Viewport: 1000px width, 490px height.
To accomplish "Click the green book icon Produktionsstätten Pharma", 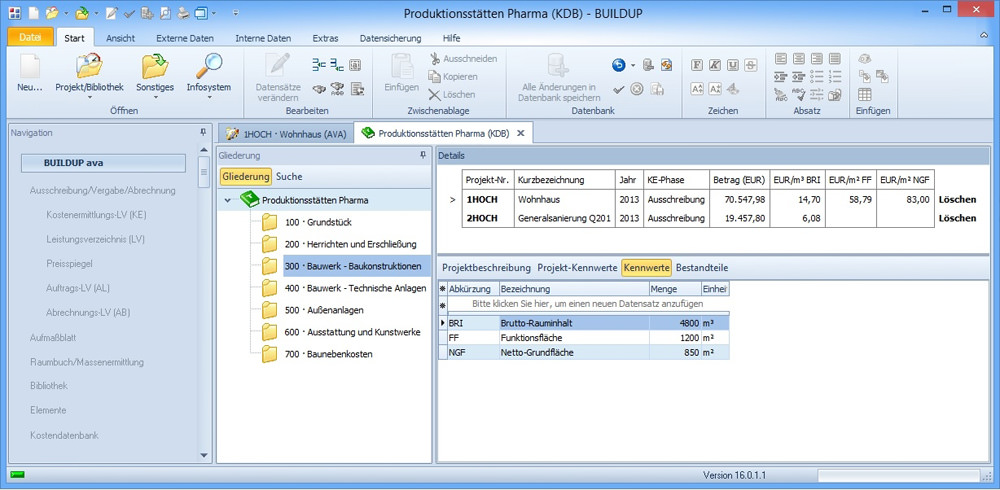I will (x=250, y=200).
